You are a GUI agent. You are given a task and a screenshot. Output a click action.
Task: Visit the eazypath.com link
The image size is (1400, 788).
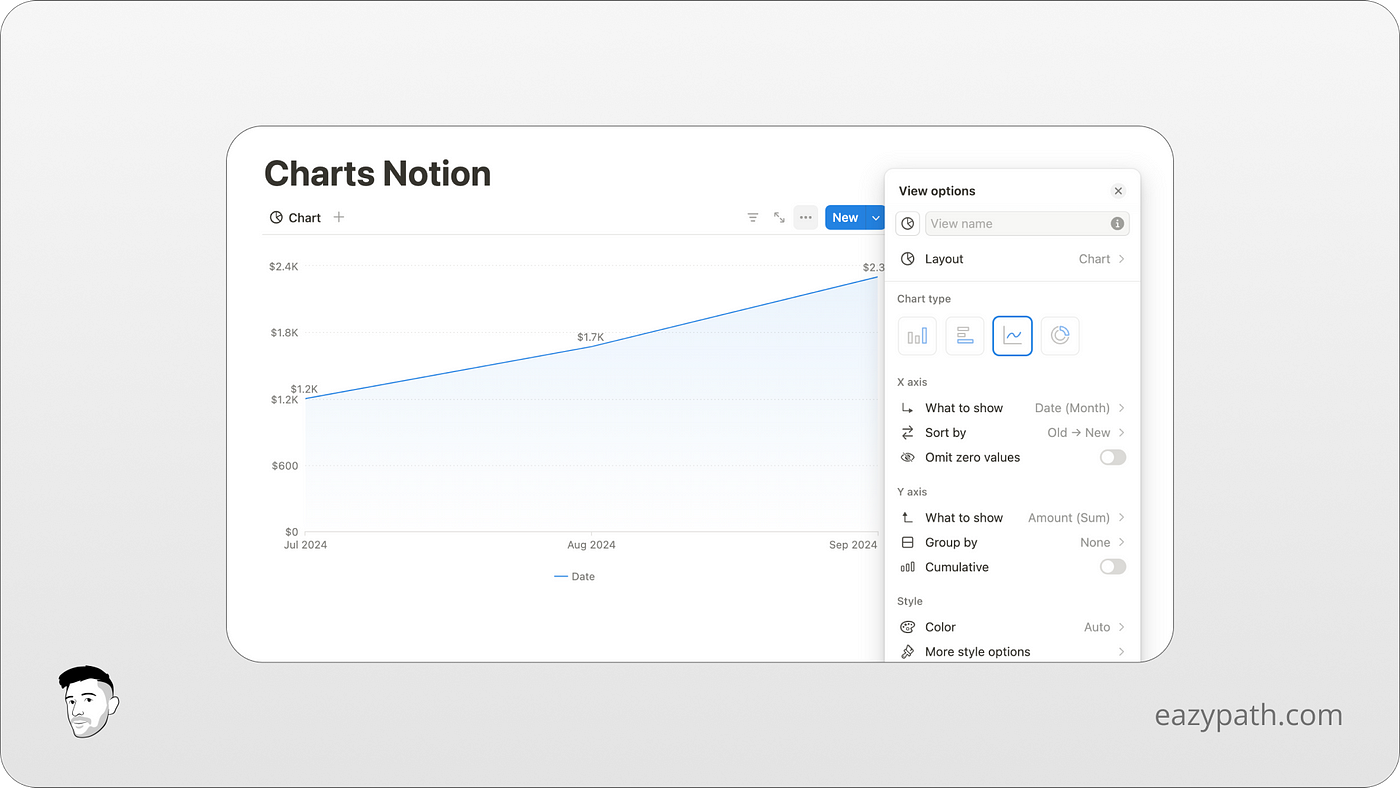1248,715
